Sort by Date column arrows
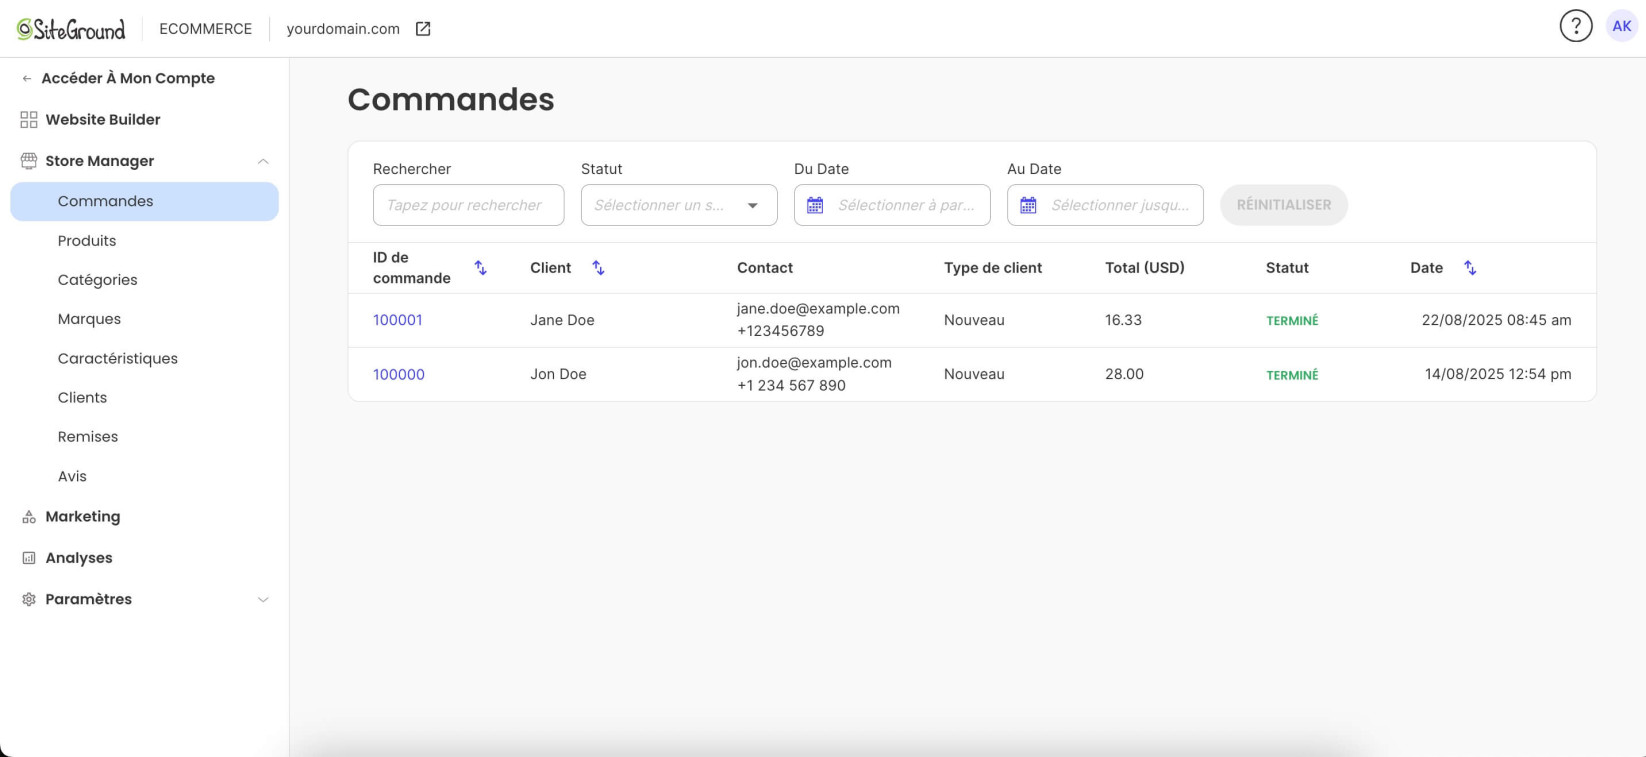The image size is (1646, 757). coord(1470,268)
